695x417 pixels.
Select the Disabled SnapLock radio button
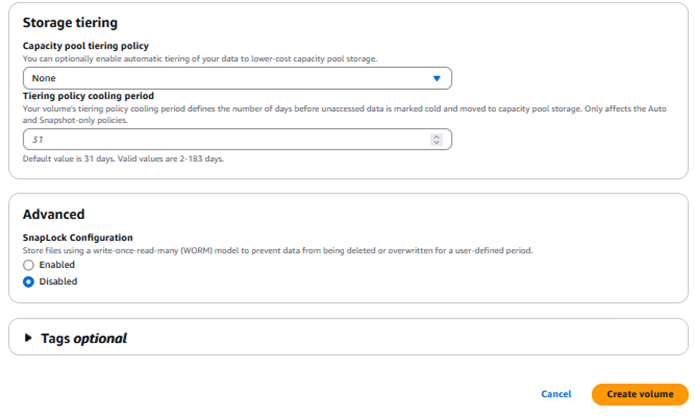pyautogui.click(x=28, y=282)
